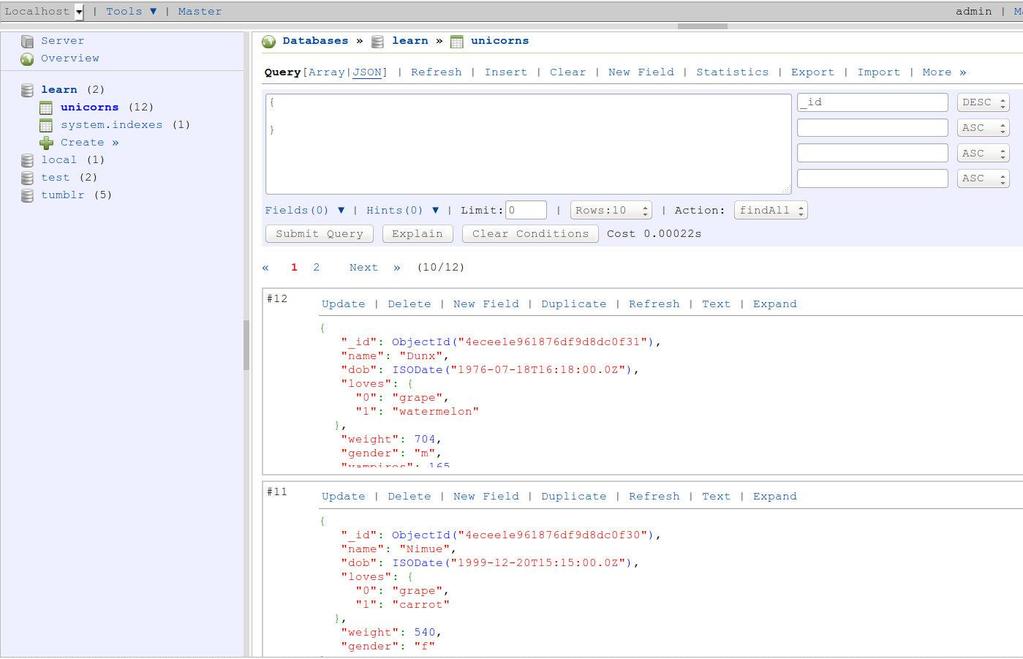Screen dimensions: 1023x659
Task: Click the horizontal scrollbar under top bar
Action: click(703, 27)
